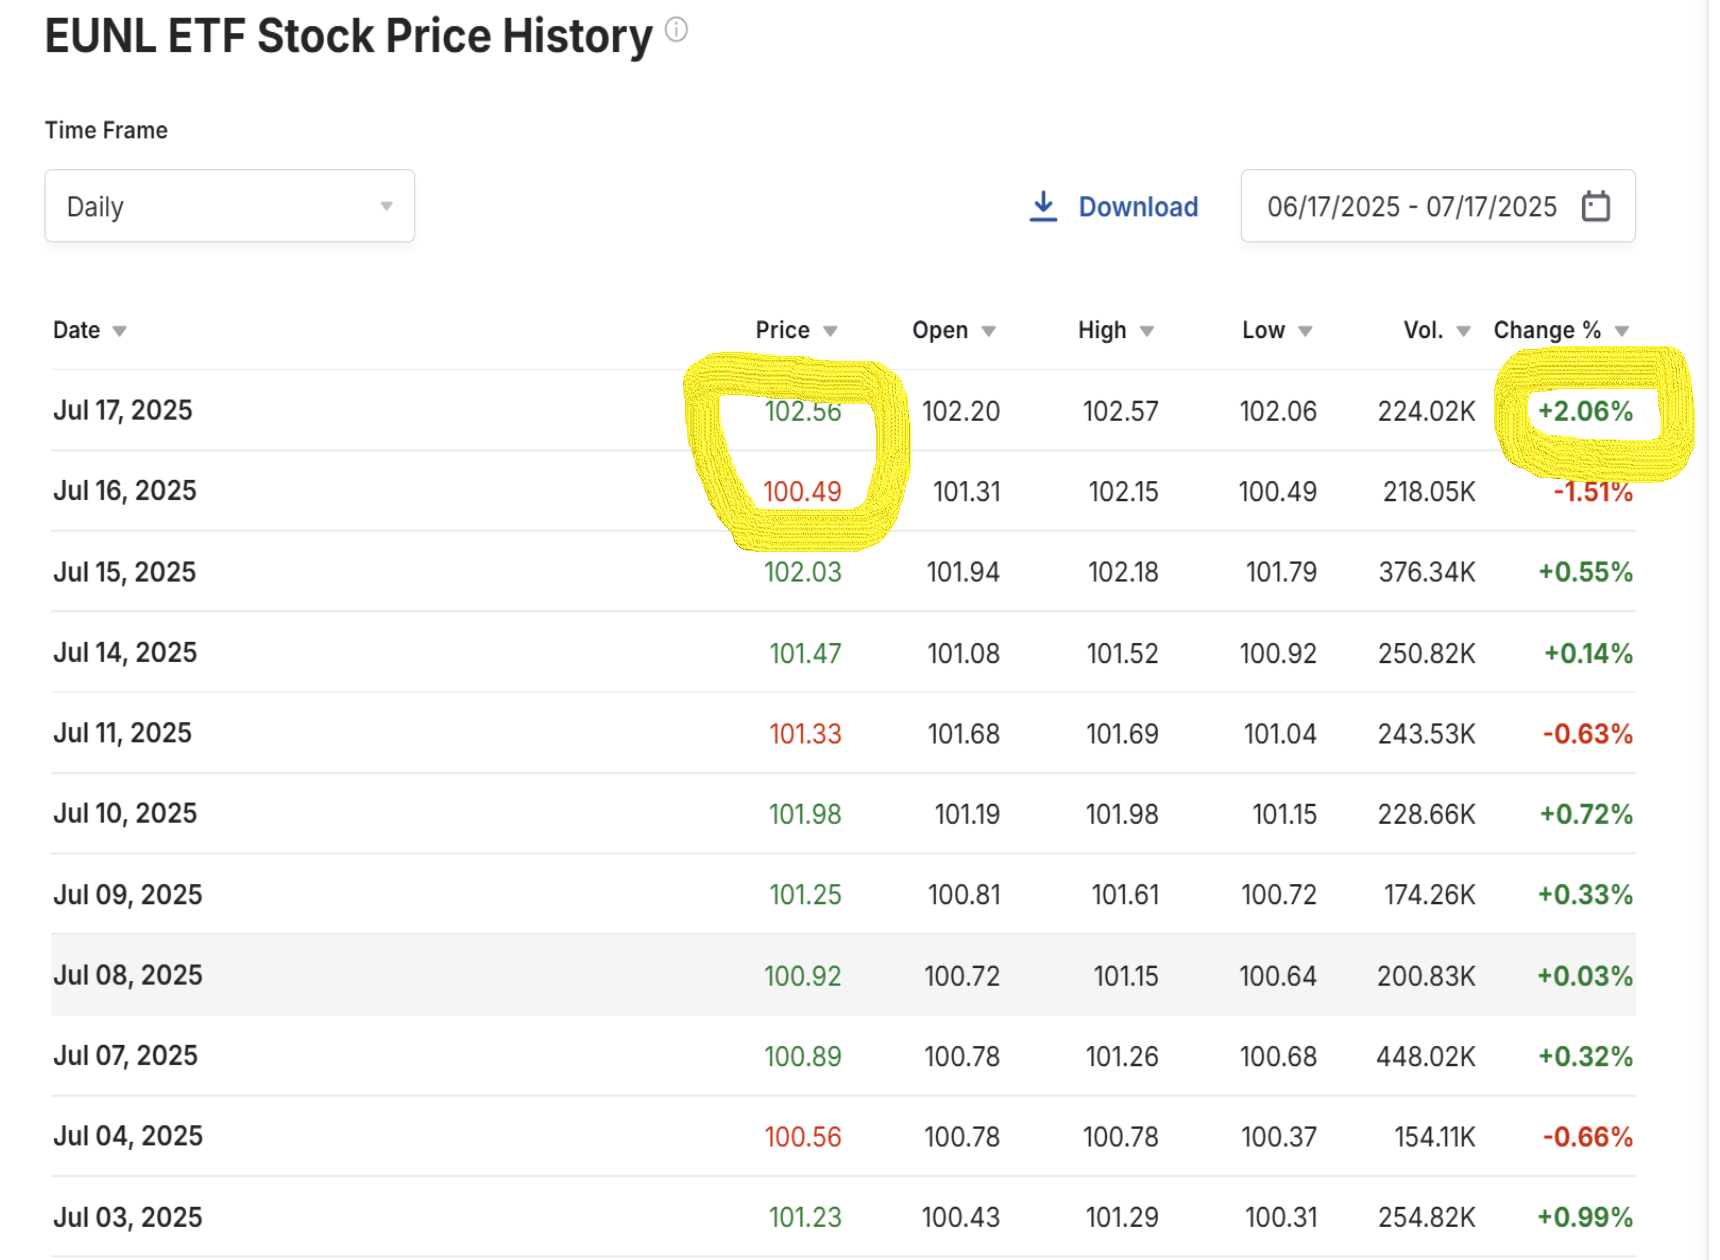Click the -1.51% change value
This screenshot has height=1260, width=1720.
(x=1593, y=491)
